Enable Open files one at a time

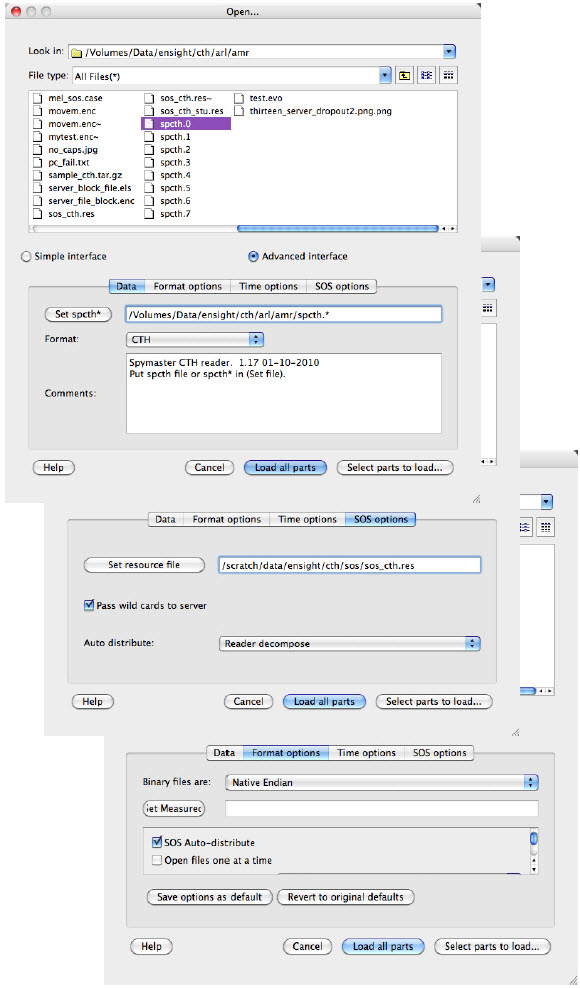click(x=156, y=860)
